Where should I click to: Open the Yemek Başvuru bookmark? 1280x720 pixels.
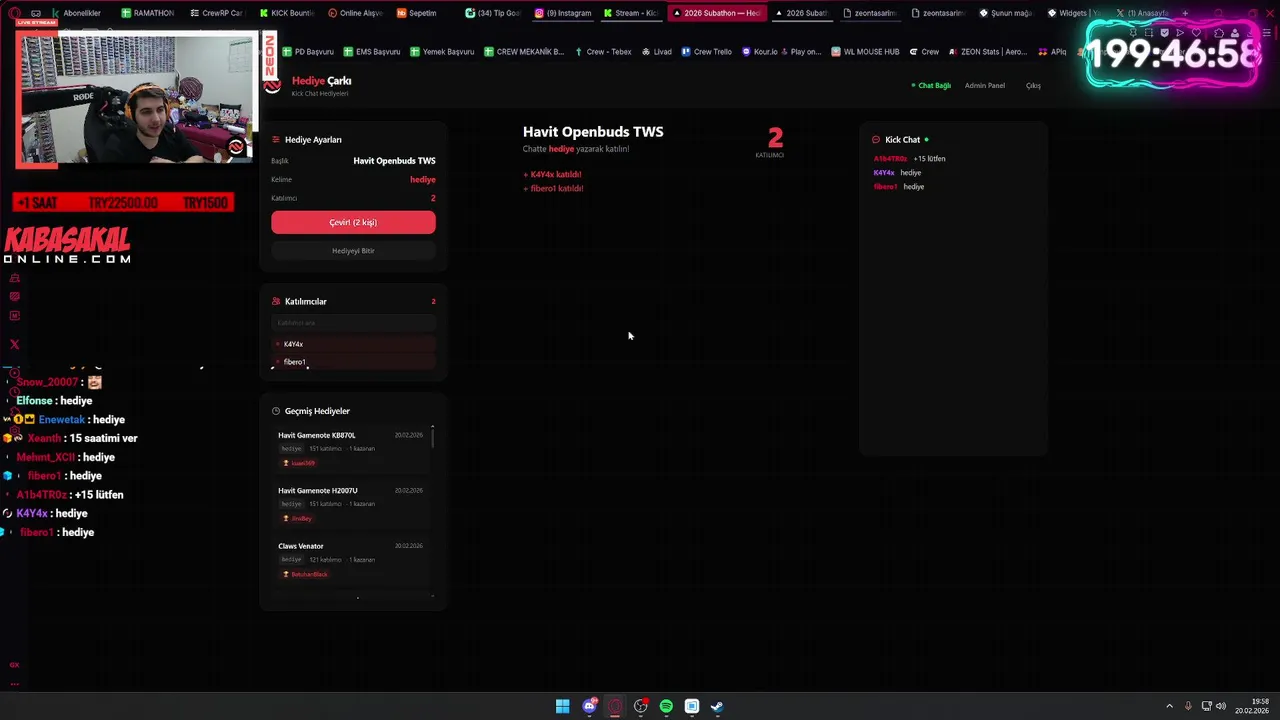pos(442,52)
